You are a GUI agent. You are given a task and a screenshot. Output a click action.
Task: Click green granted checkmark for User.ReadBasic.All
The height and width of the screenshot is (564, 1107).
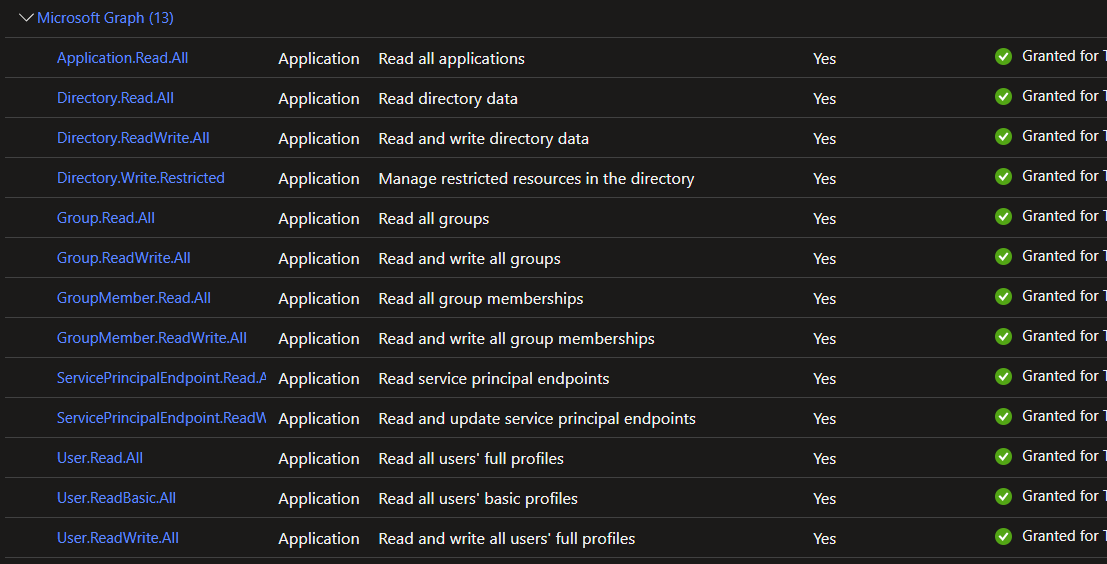(x=1003, y=496)
